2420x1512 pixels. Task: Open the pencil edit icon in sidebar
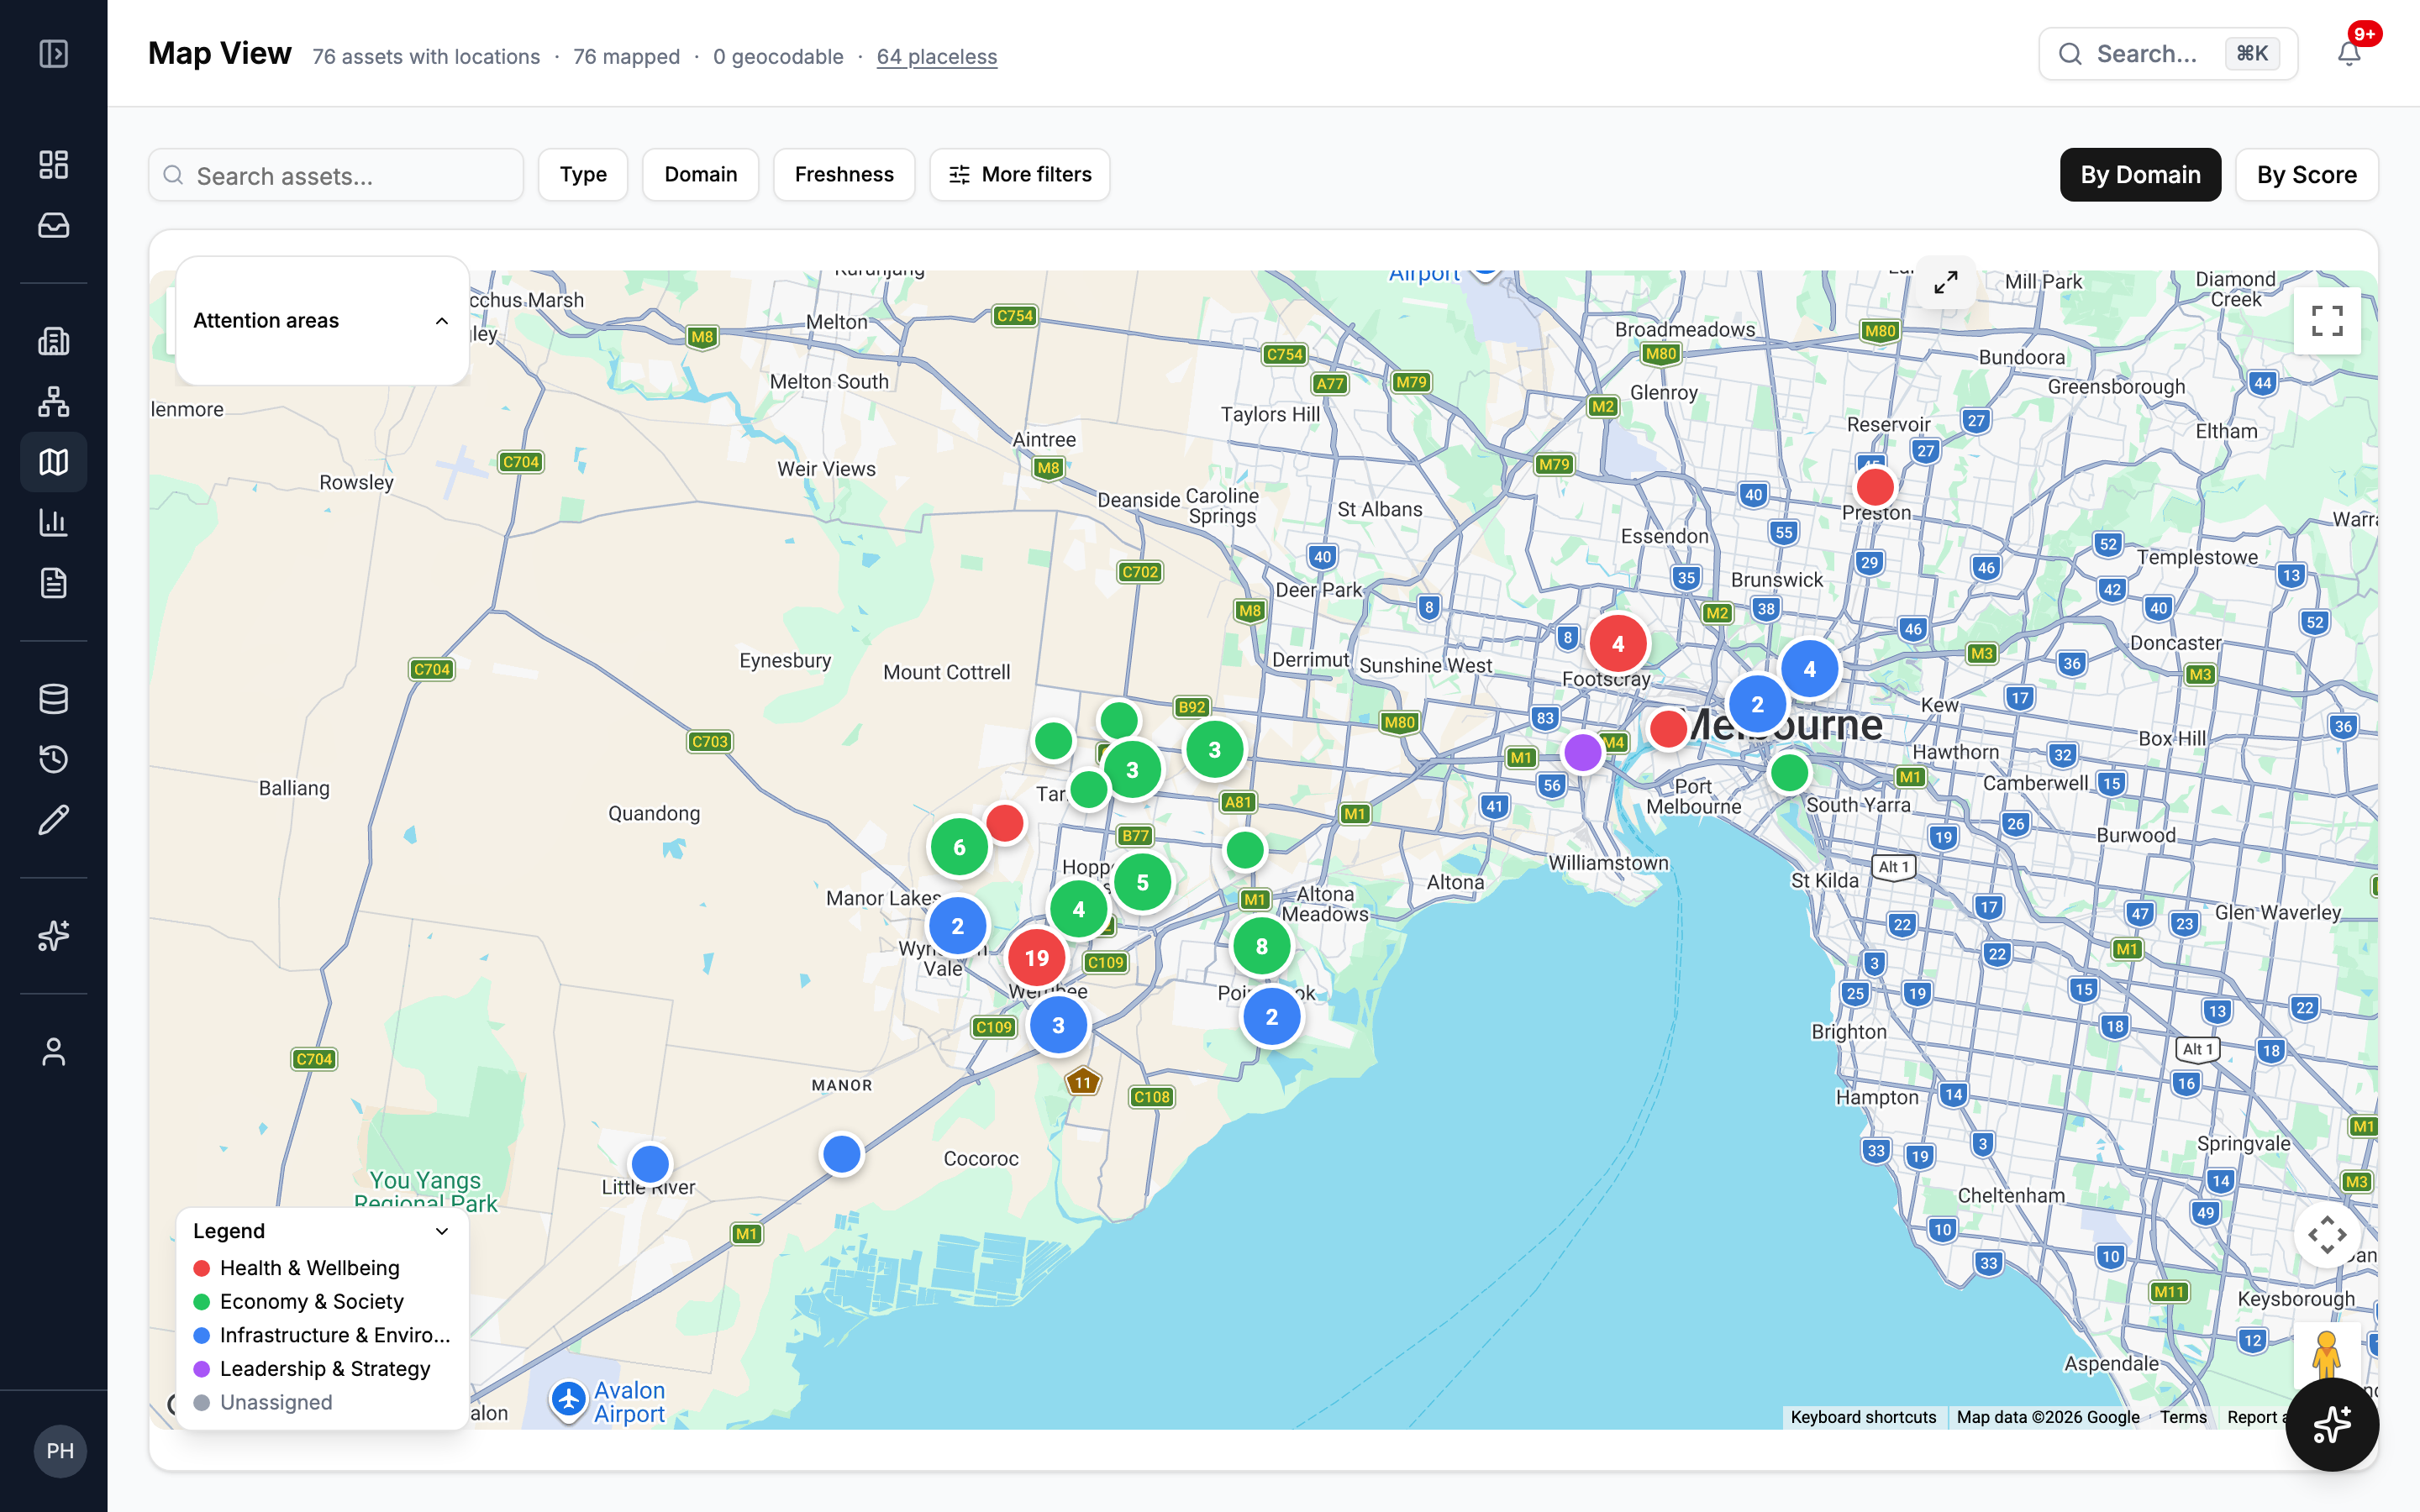click(53, 819)
